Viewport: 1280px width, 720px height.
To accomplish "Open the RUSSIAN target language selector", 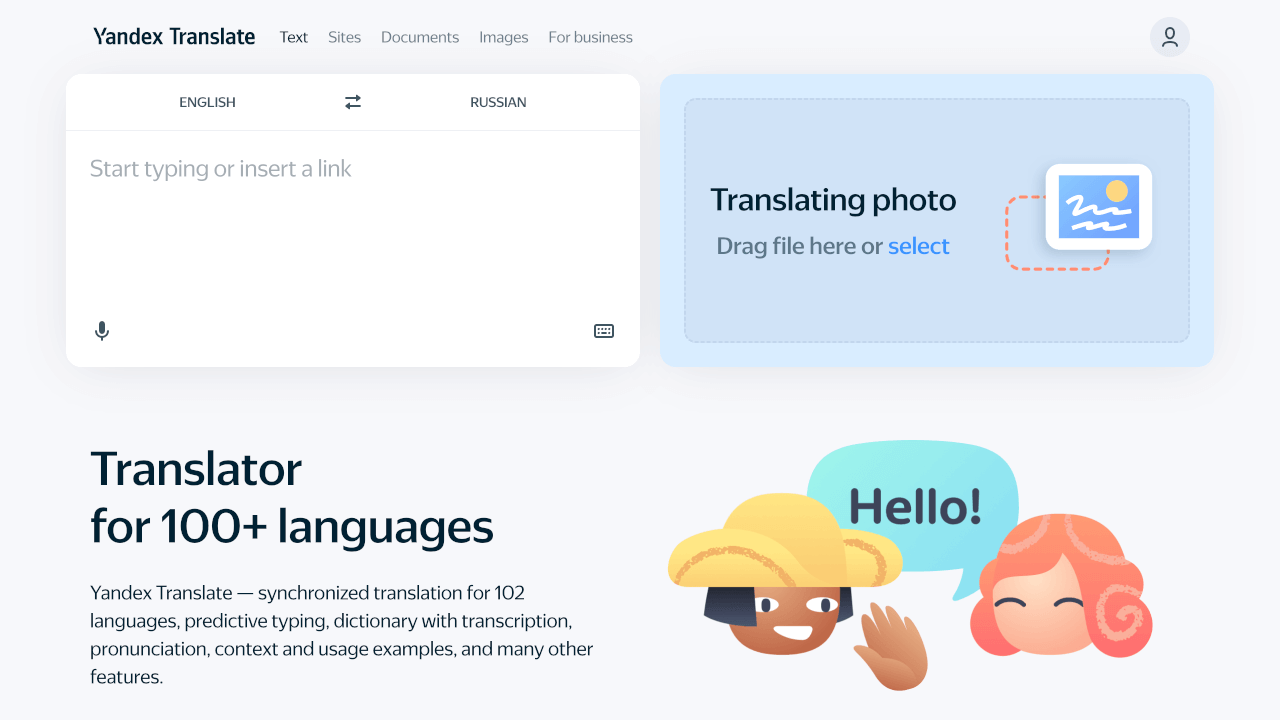I will pos(498,102).
